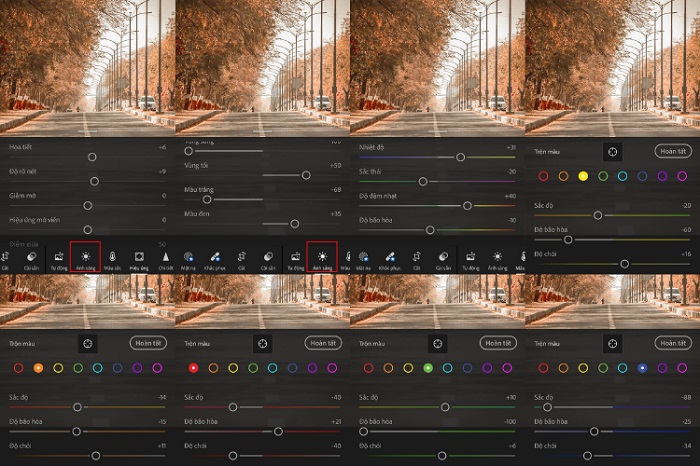
Task: Select the selected yellow color circle
Action: [583, 176]
